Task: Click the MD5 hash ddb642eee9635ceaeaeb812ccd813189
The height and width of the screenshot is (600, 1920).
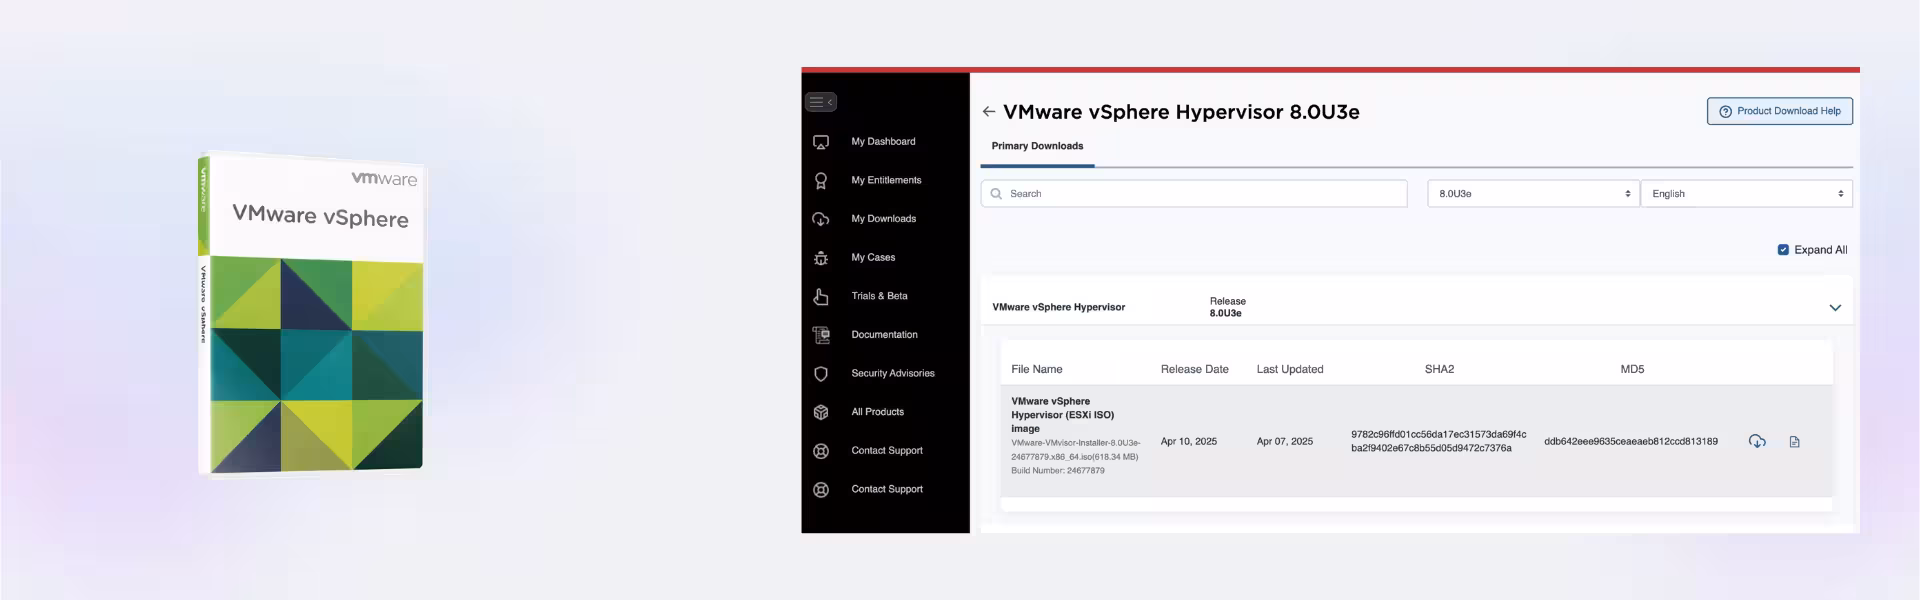Action: click(x=1630, y=441)
